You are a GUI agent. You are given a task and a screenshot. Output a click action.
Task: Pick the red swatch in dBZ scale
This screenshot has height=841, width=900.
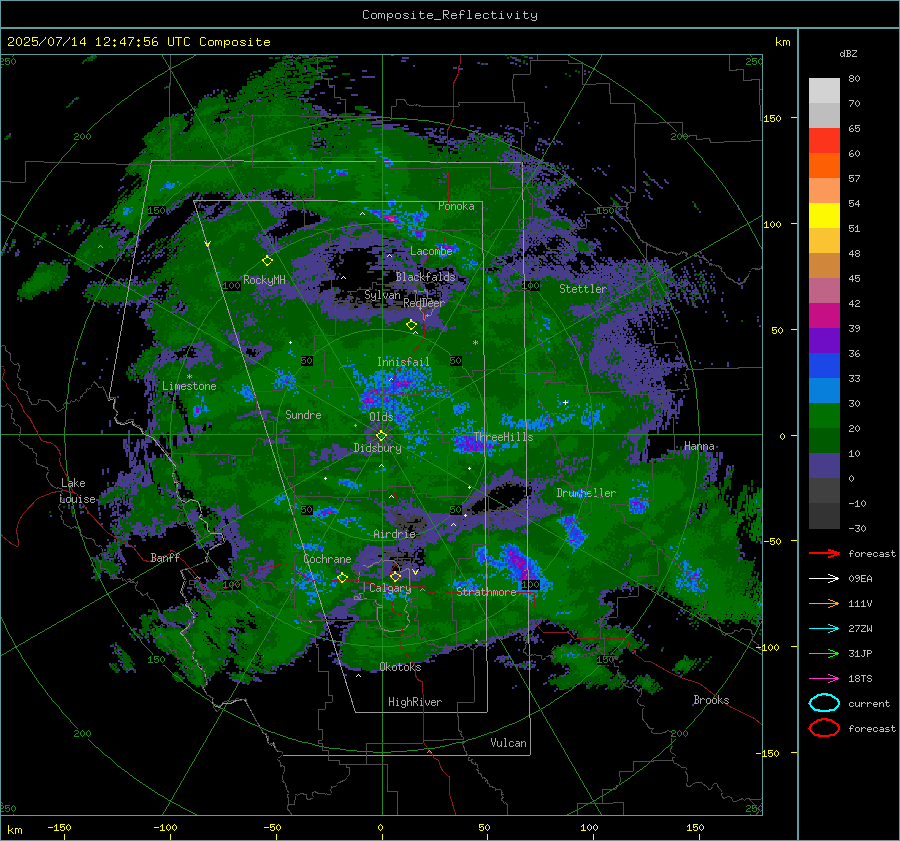[x=824, y=141]
